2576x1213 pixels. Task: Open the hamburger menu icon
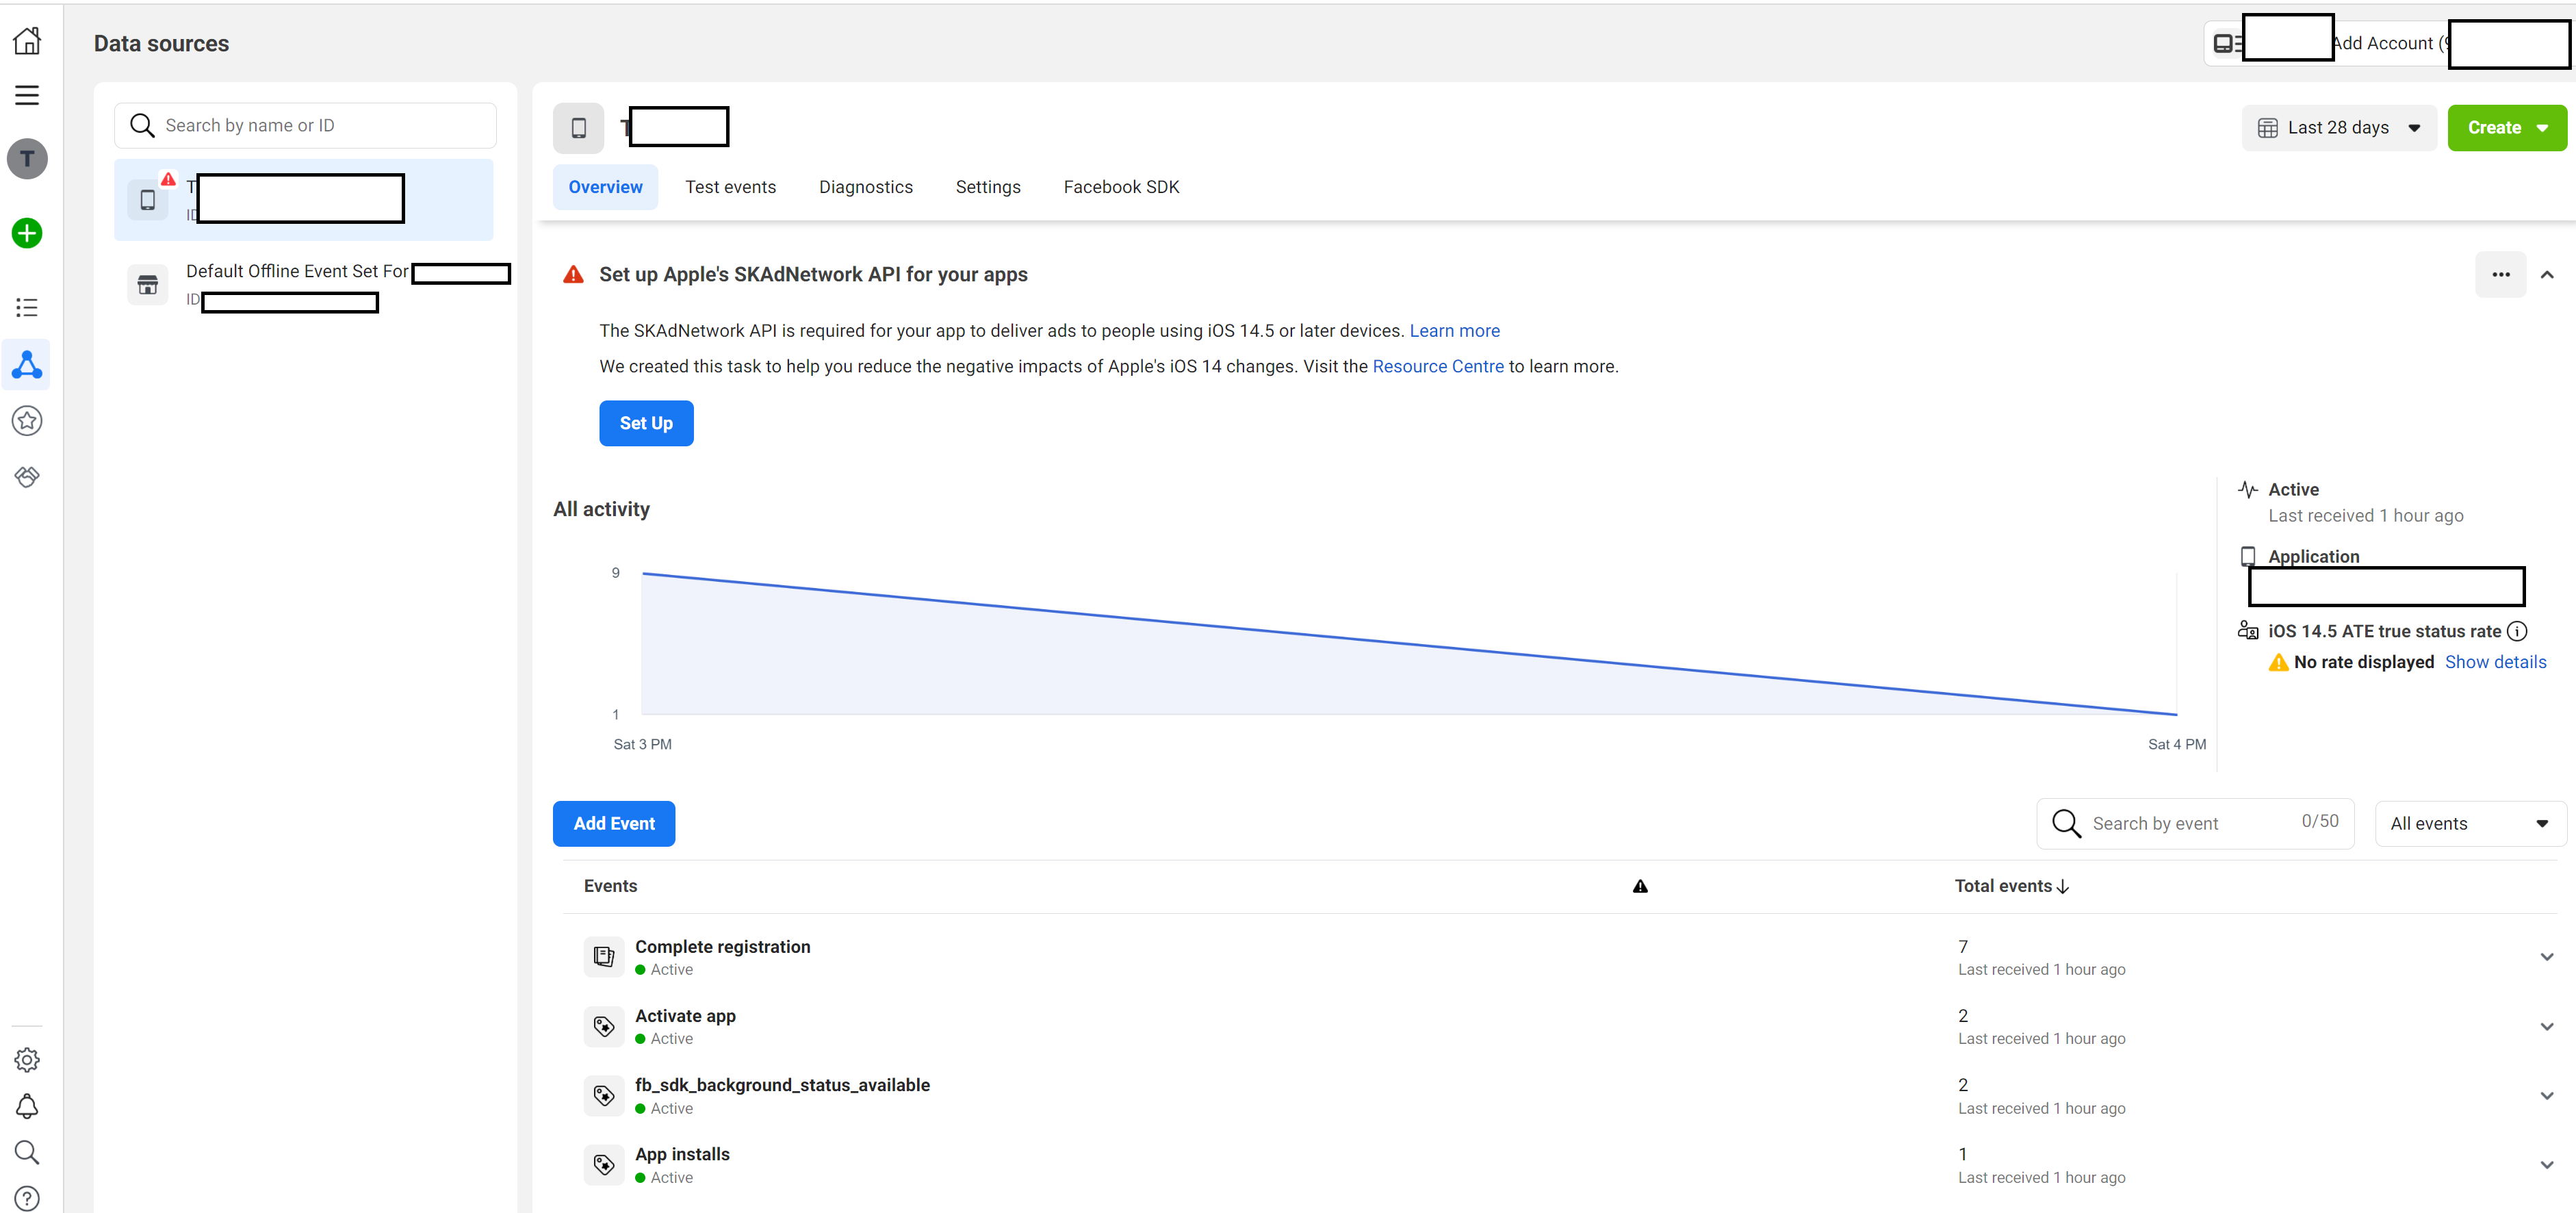click(27, 95)
